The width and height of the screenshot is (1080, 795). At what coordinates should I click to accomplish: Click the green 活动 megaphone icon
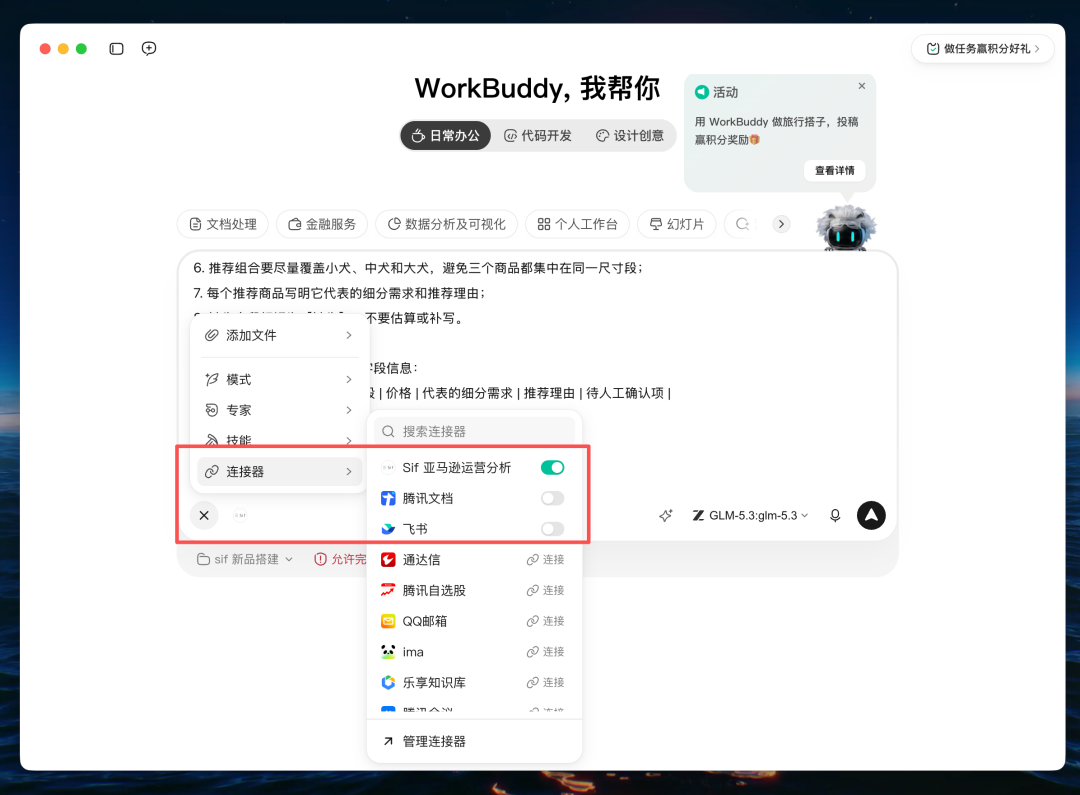(702, 92)
